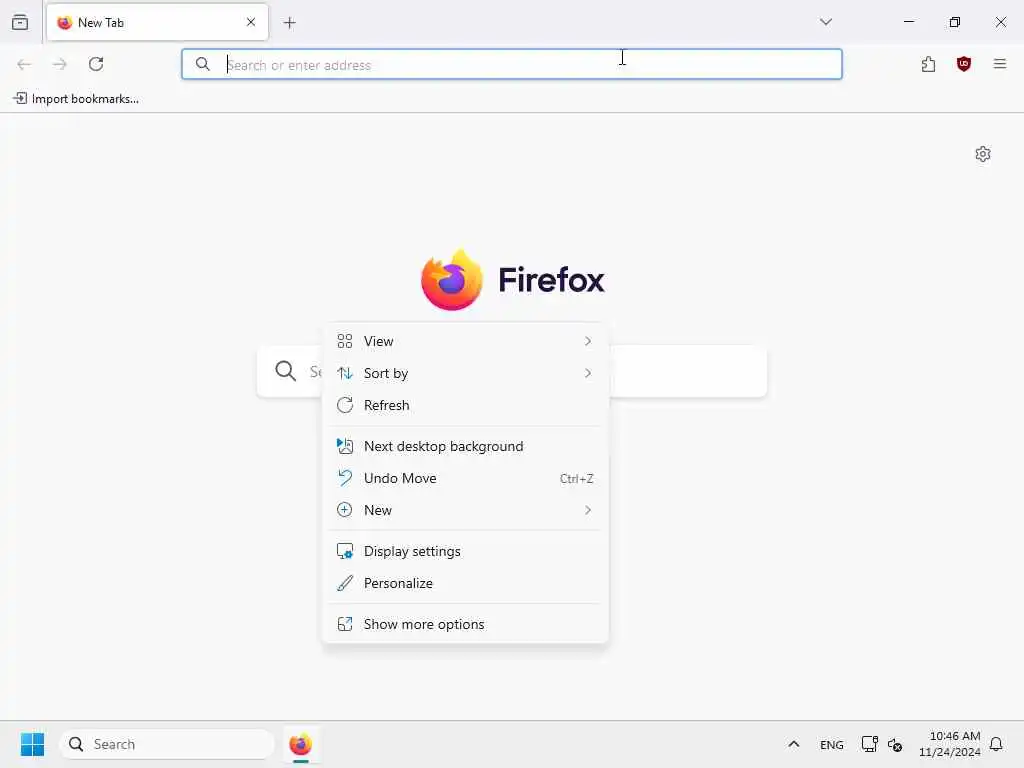
Task: Click the new tab page search box
Action: click(511, 371)
